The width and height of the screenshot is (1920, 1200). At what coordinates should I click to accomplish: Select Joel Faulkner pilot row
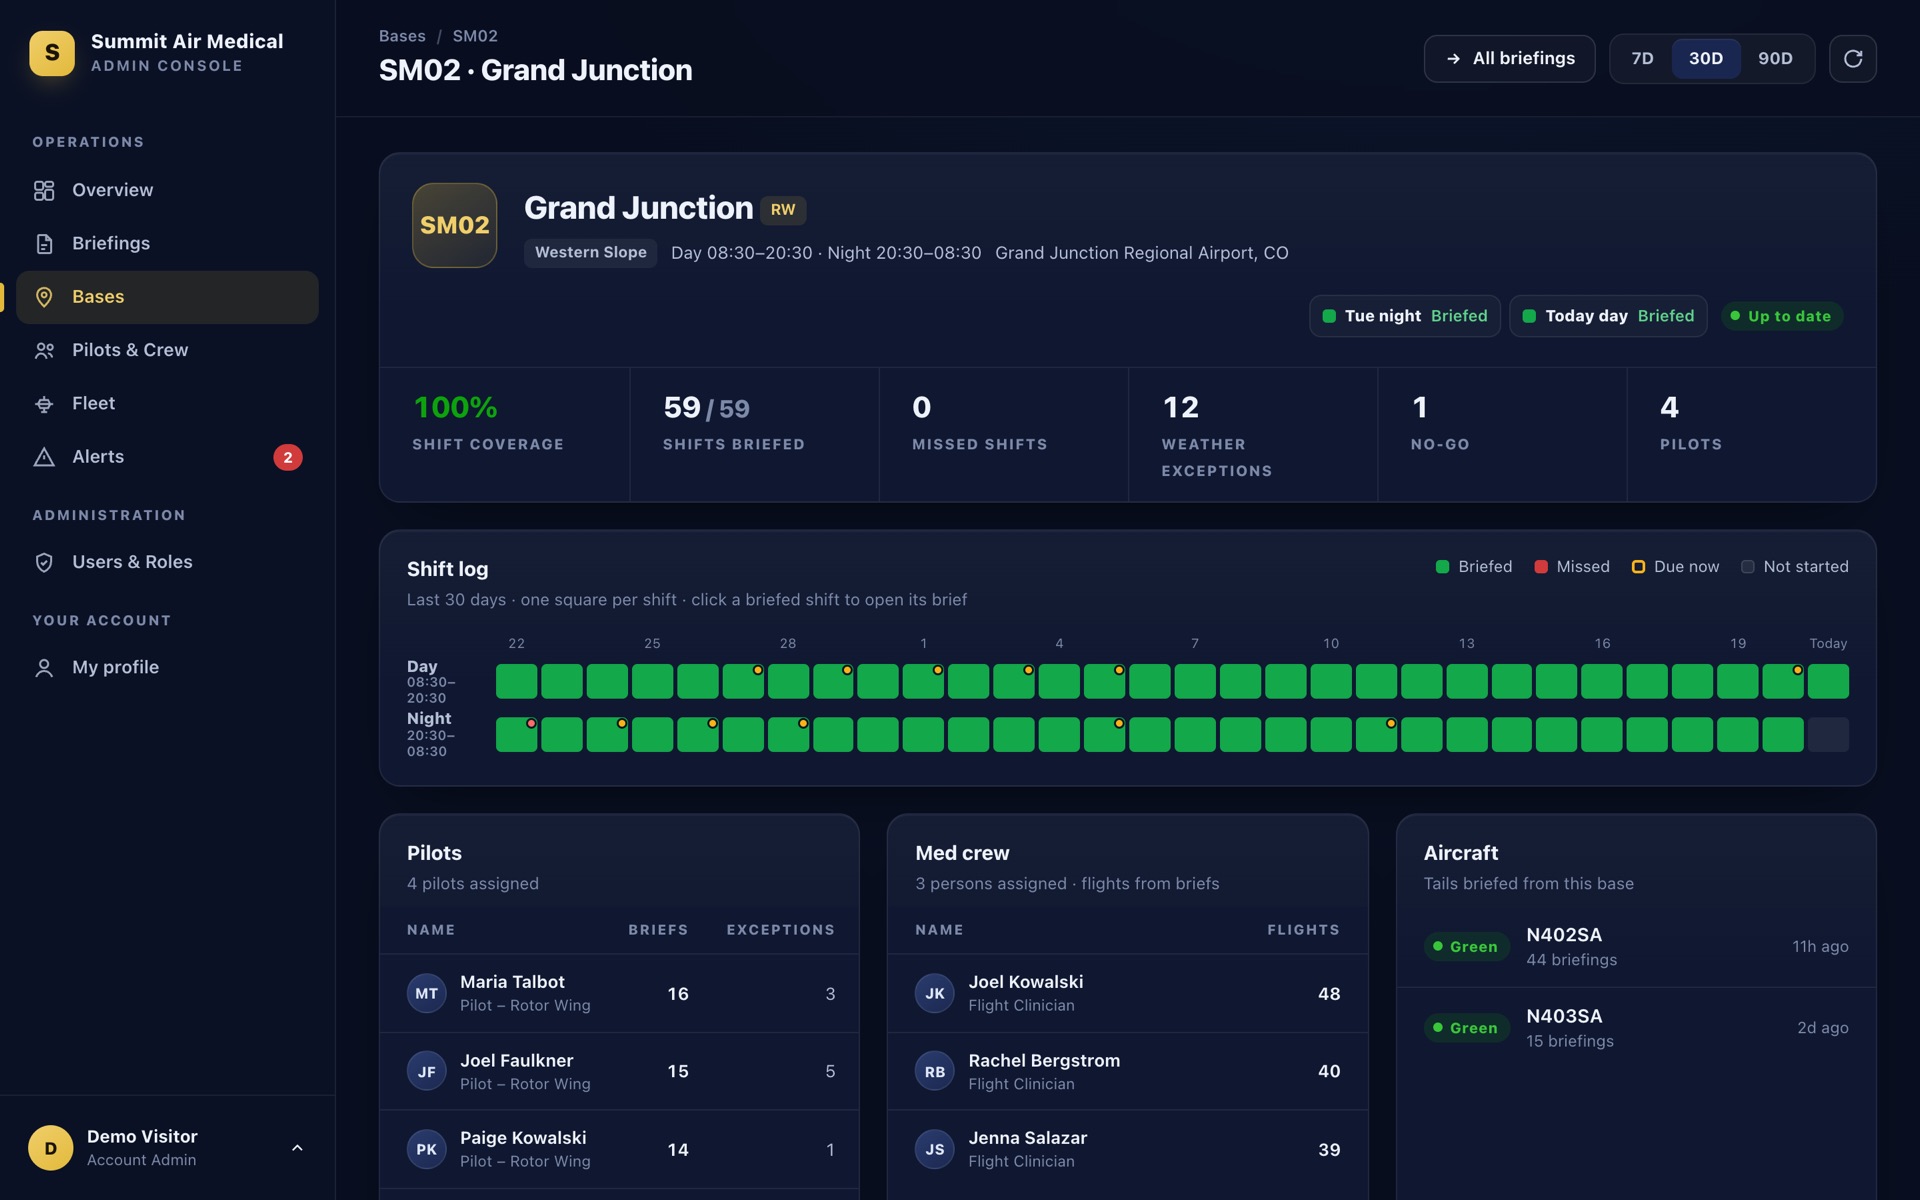[x=619, y=1071]
